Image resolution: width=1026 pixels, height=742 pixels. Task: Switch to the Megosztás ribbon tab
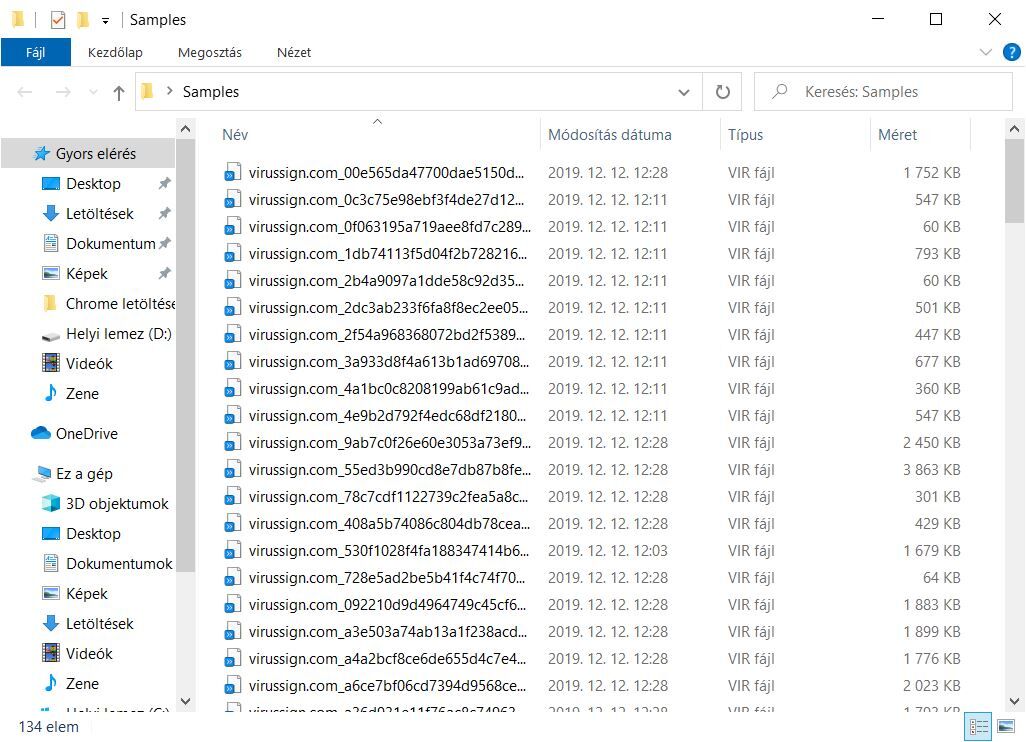pos(209,52)
